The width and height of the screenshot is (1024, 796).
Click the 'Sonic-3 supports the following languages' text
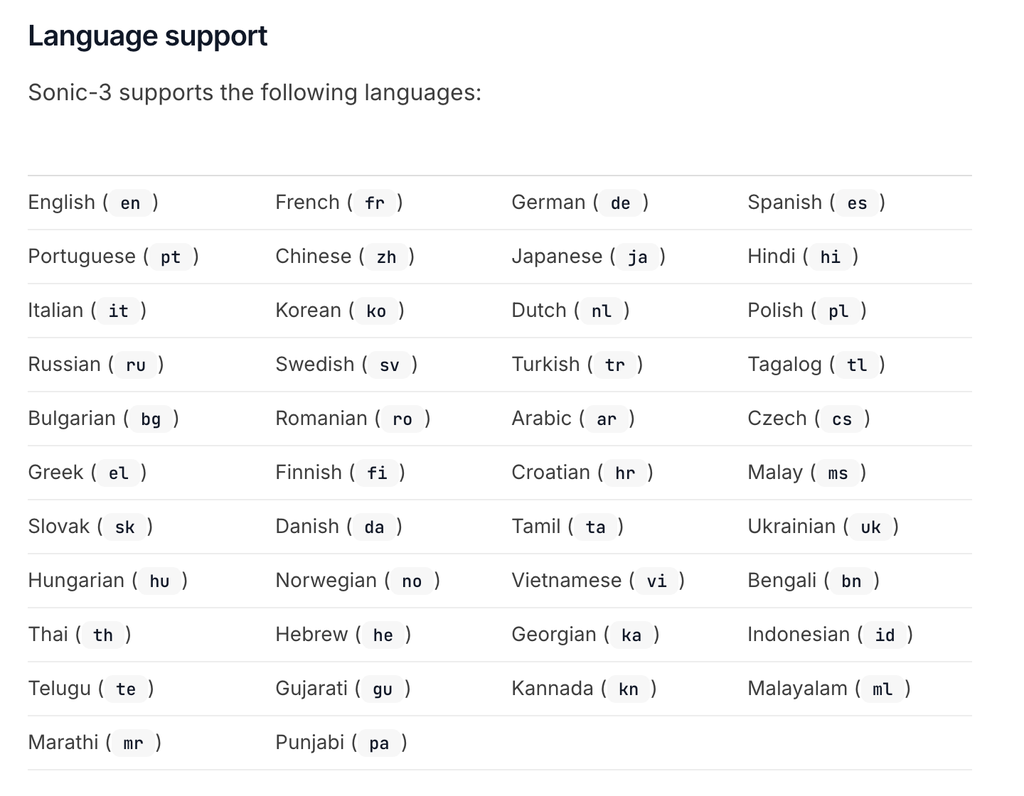point(254,93)
